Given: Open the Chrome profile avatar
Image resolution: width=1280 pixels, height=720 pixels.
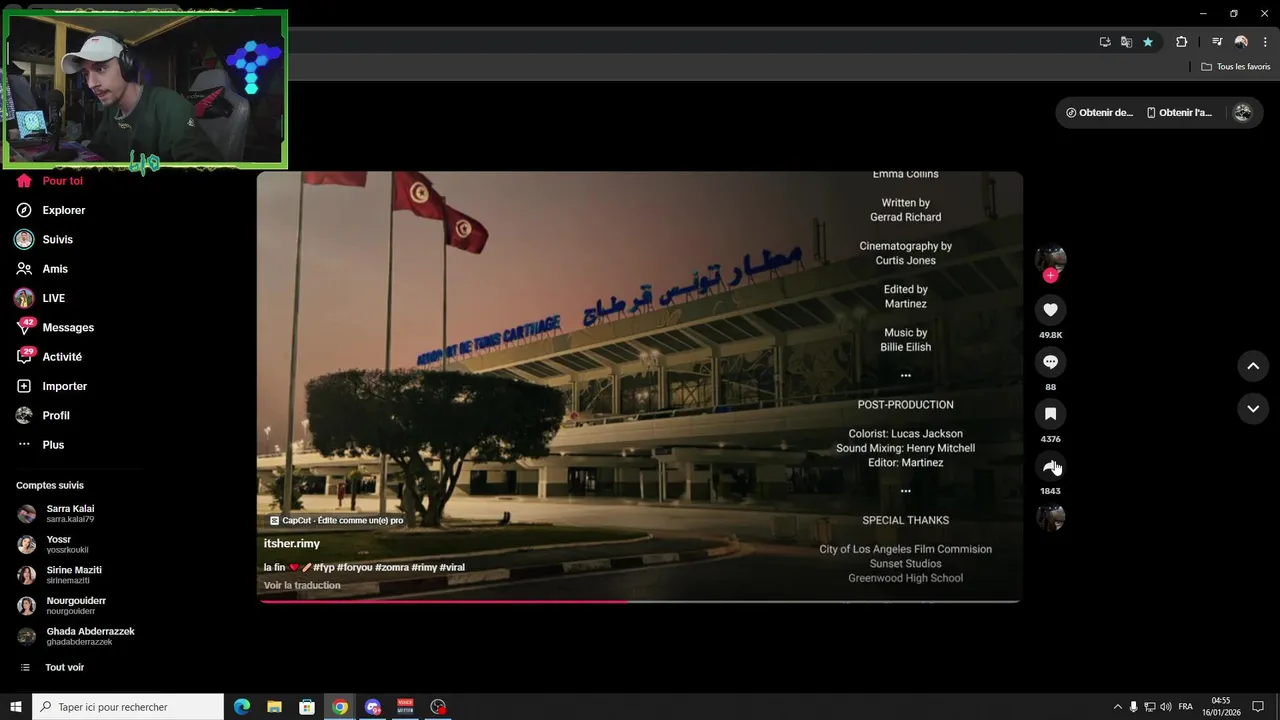Looking at the screenshot, I should (x=1241, y=42).
